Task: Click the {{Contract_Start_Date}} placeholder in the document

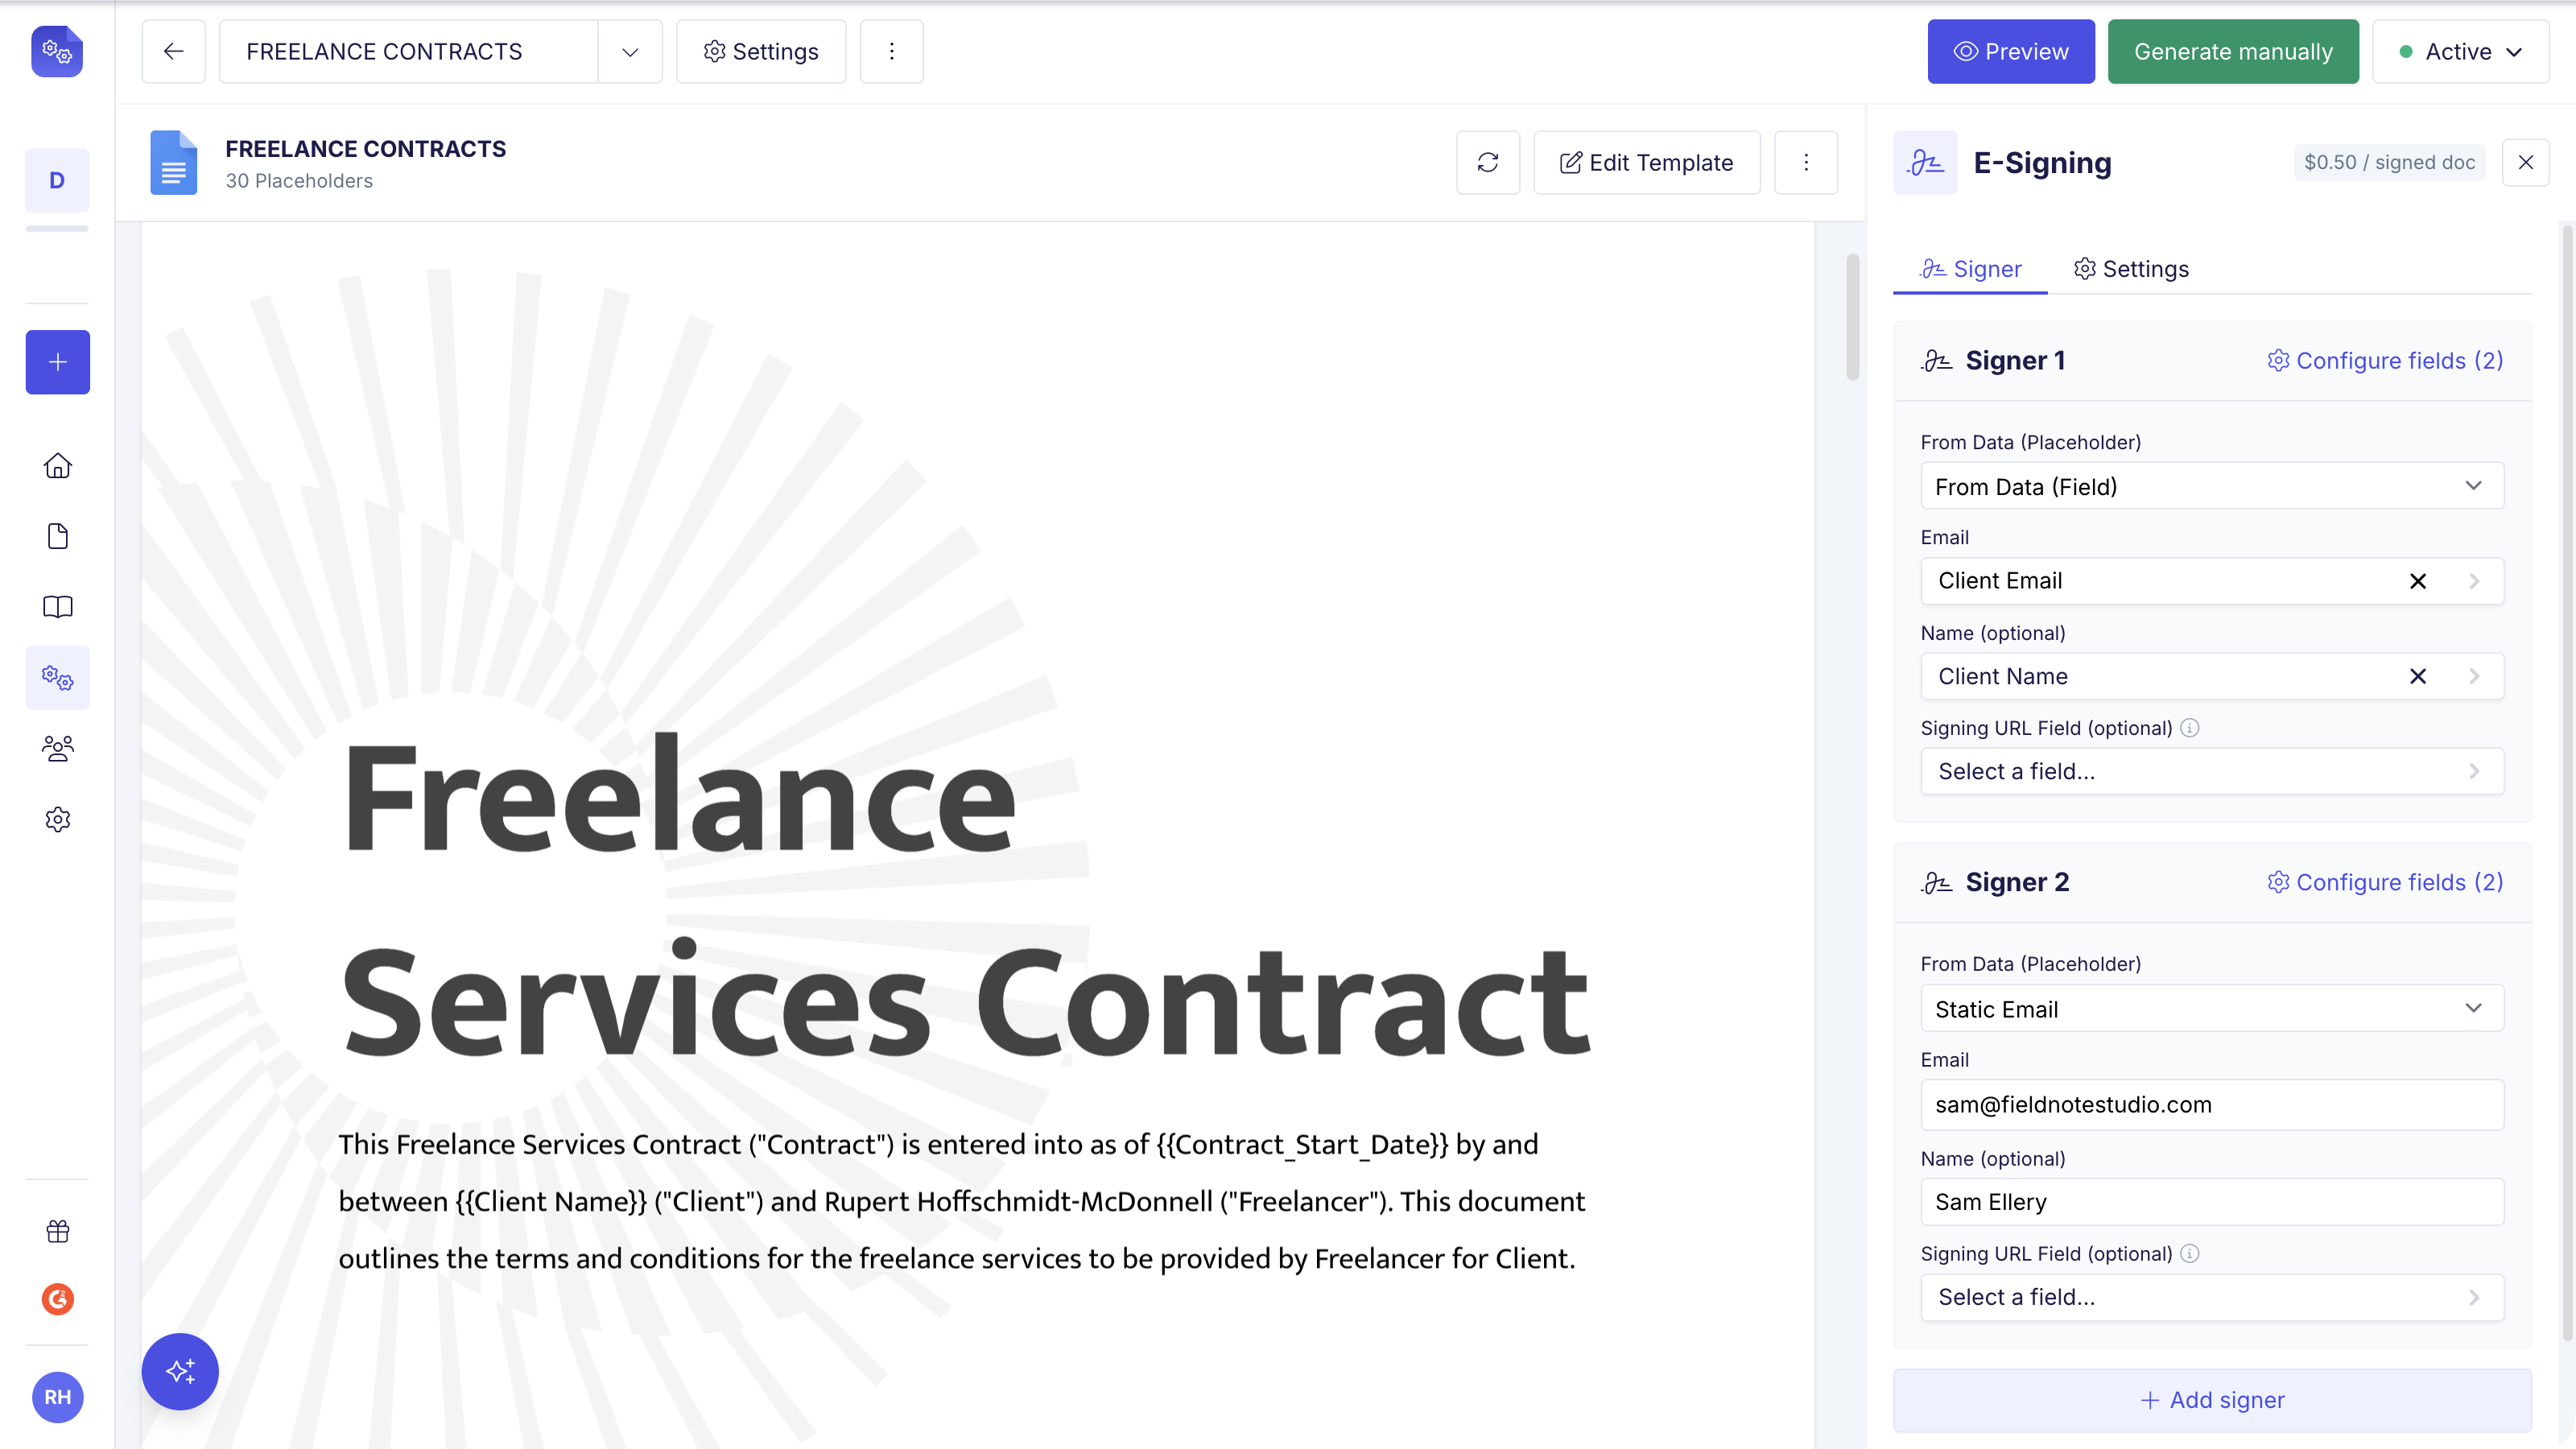Action: point(1302,1144)
